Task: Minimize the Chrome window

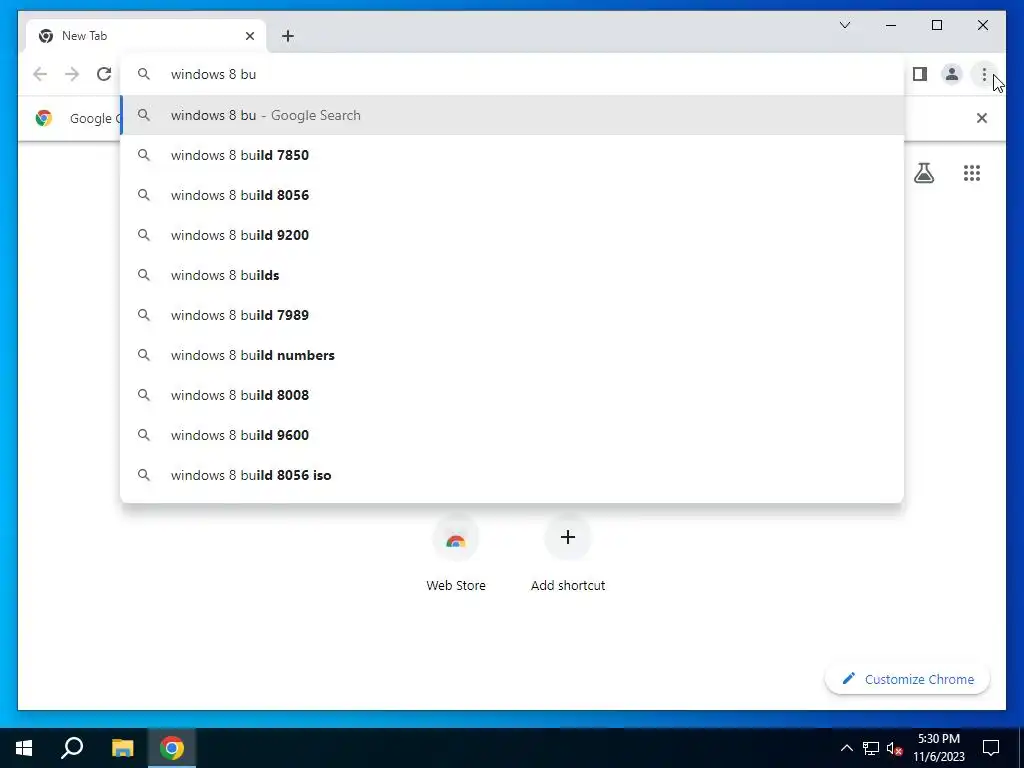Action: pyautogui.click(x=891, y=25)
